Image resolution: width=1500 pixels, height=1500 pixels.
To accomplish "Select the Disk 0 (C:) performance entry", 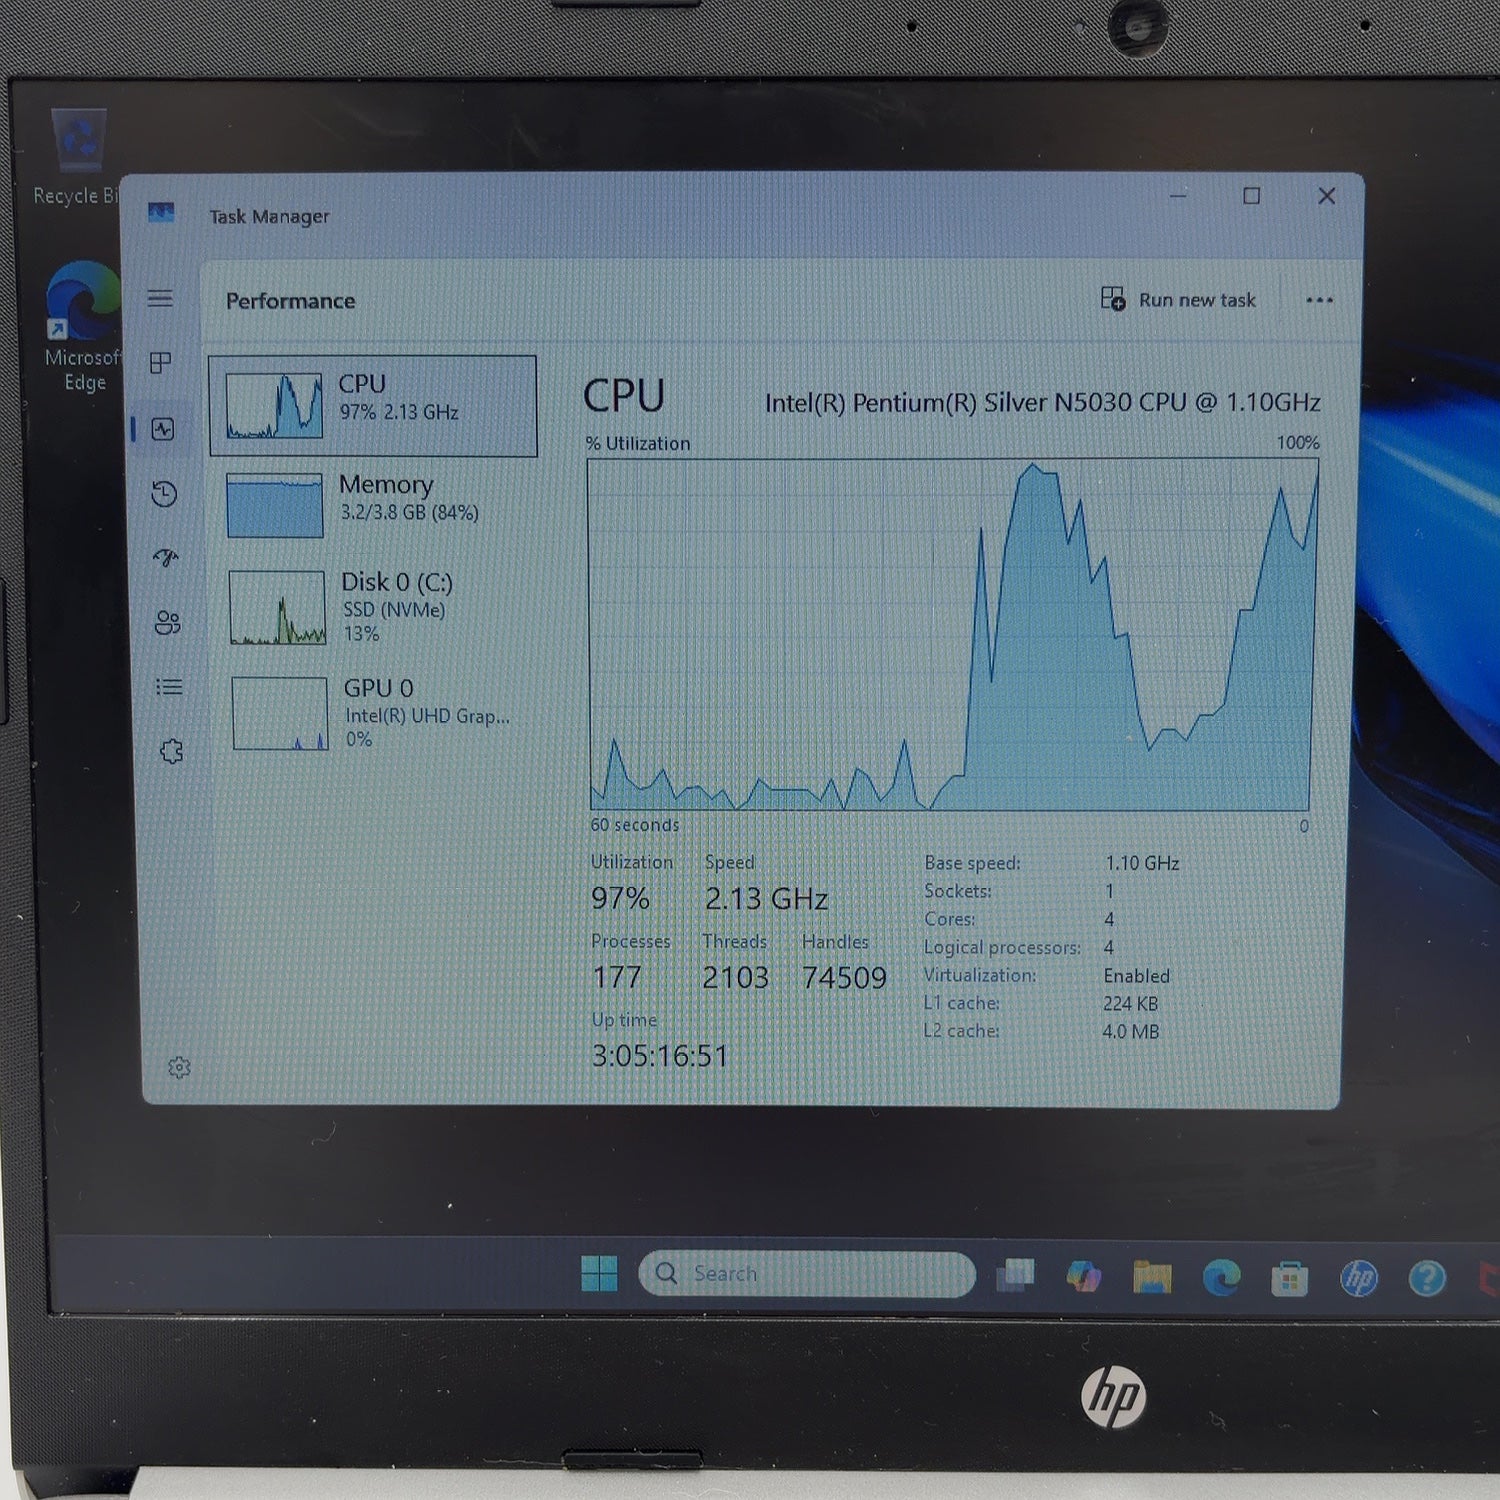I will (377, 607).
